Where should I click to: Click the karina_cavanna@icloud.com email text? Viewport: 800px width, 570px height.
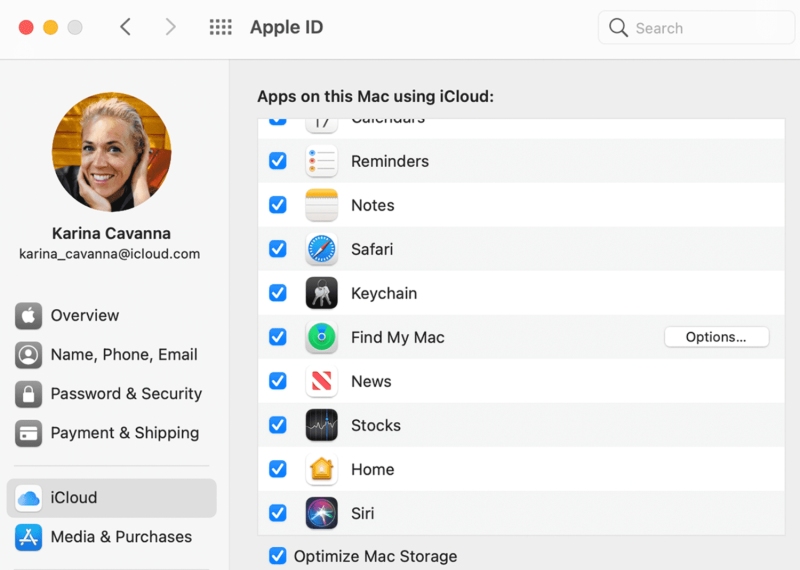[x=110, y=254]
